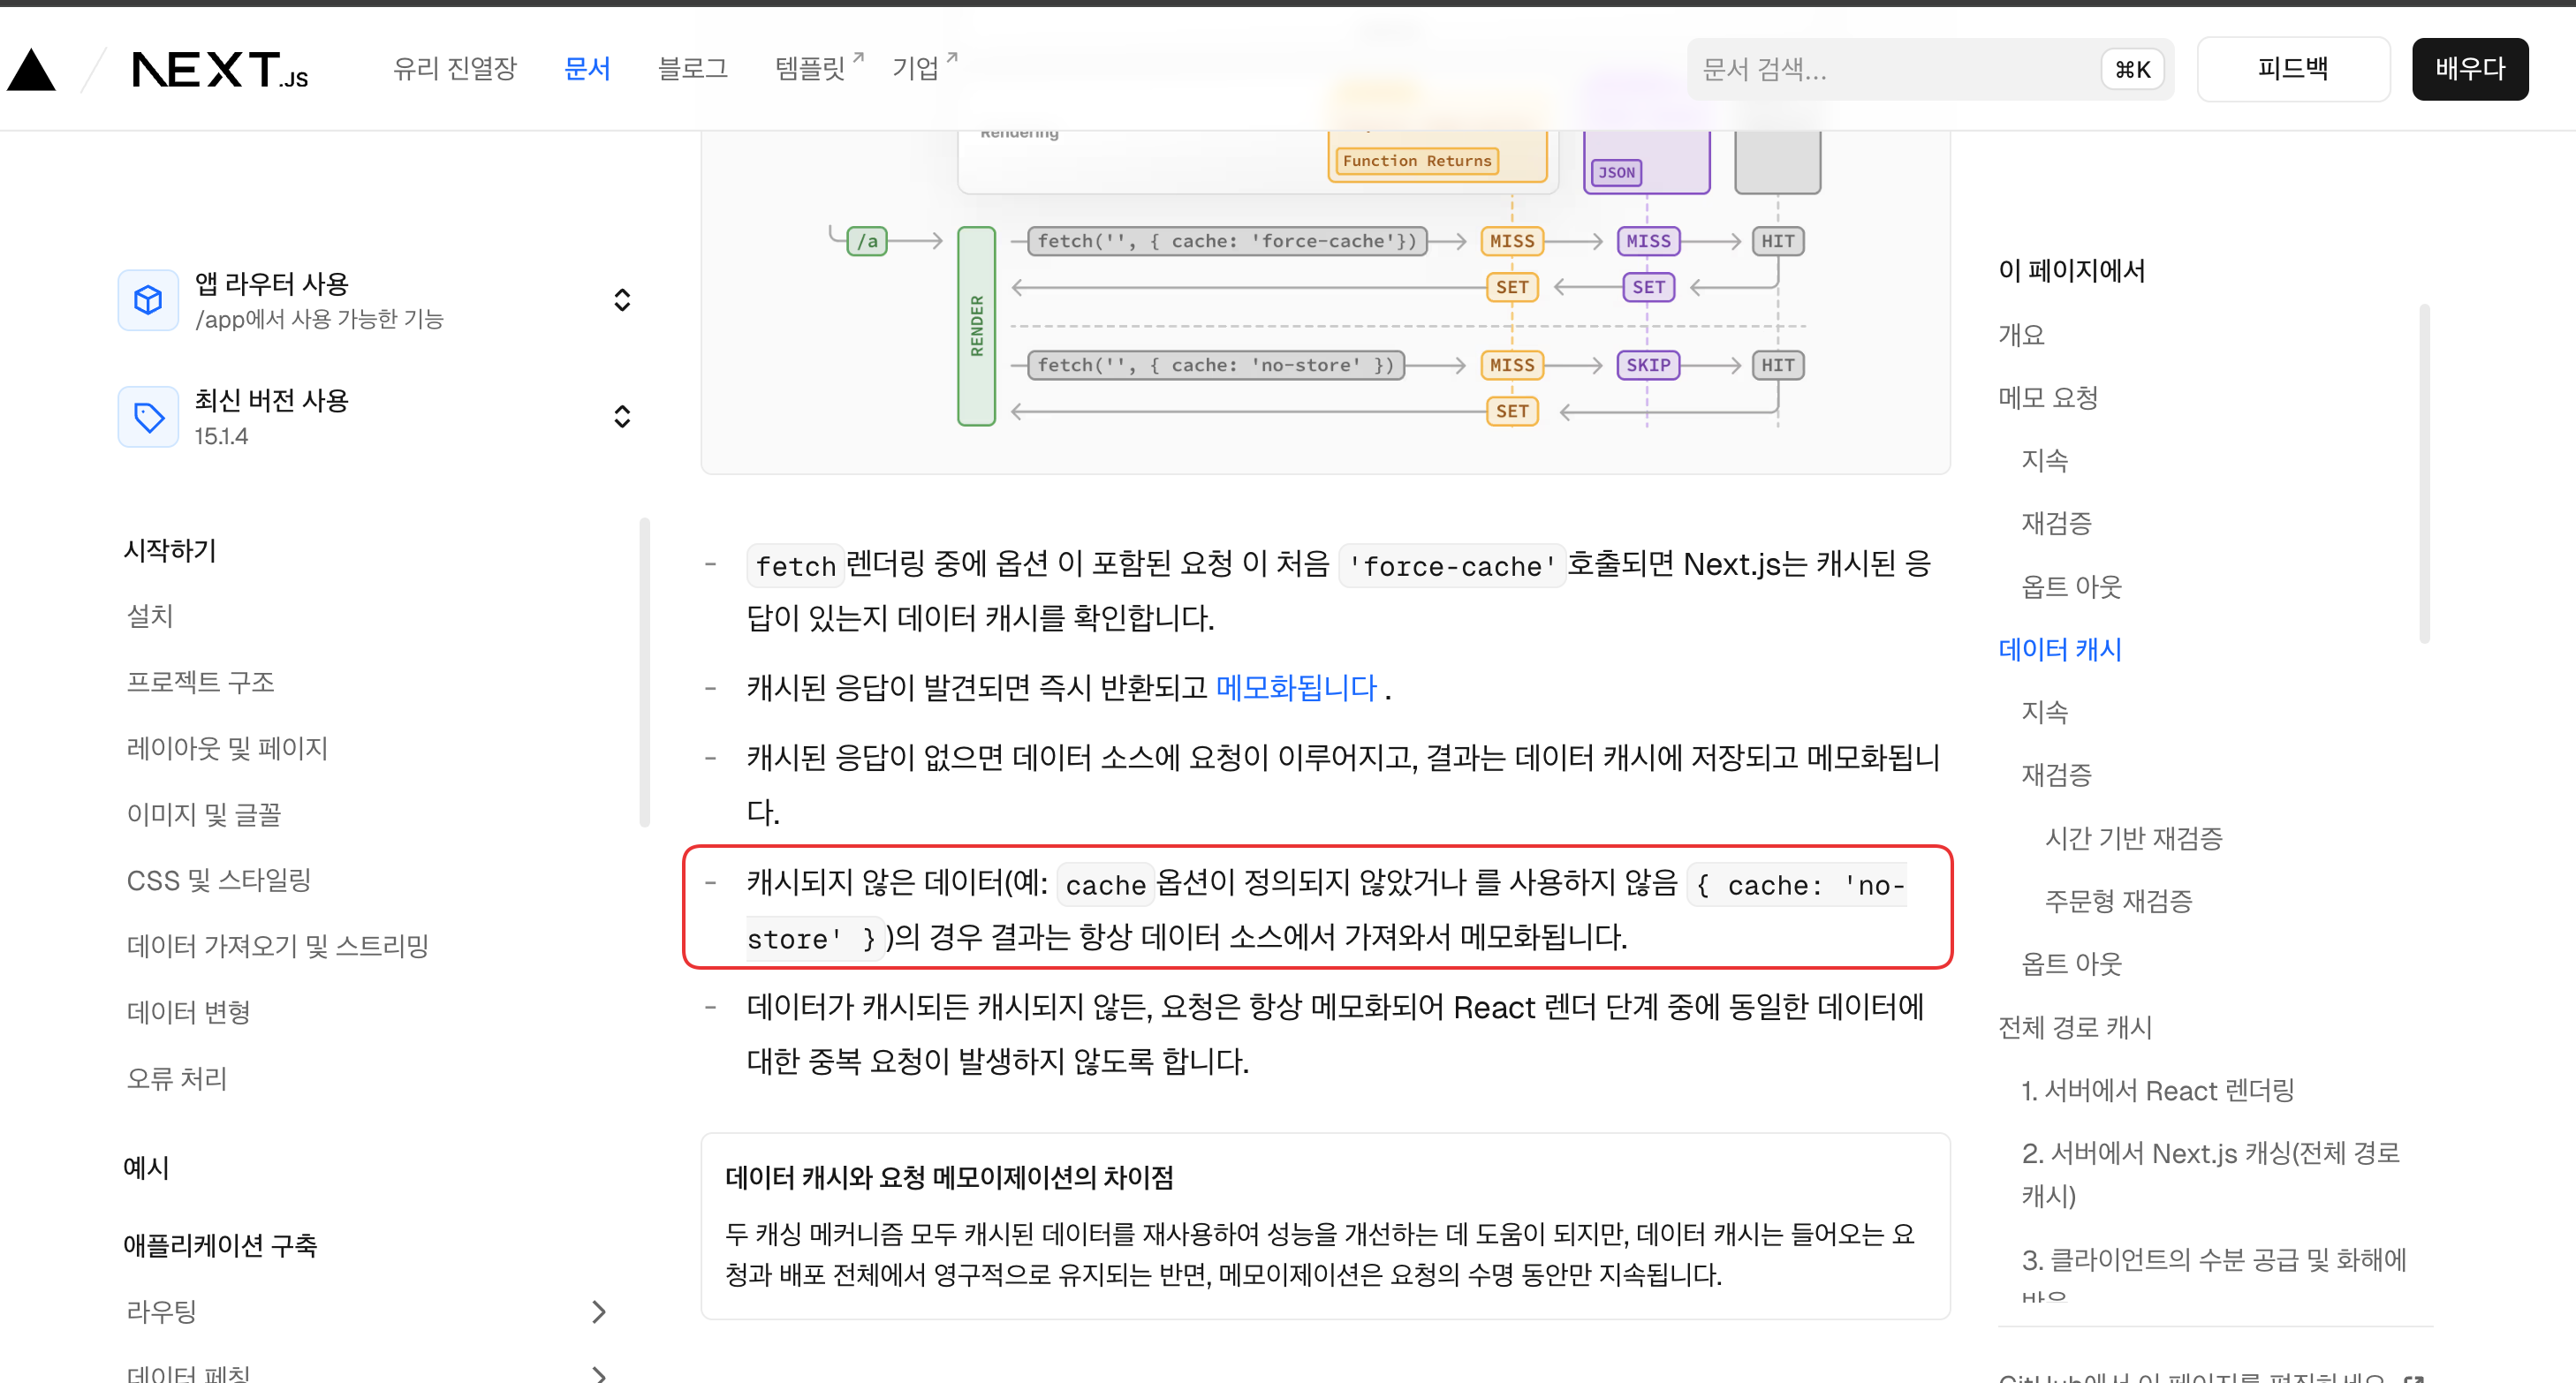Image resolution: width=2576 pixels, height=1383 pixels.
Task: Open the 유리 진열장 nav item
Action: tap(455, 68)
